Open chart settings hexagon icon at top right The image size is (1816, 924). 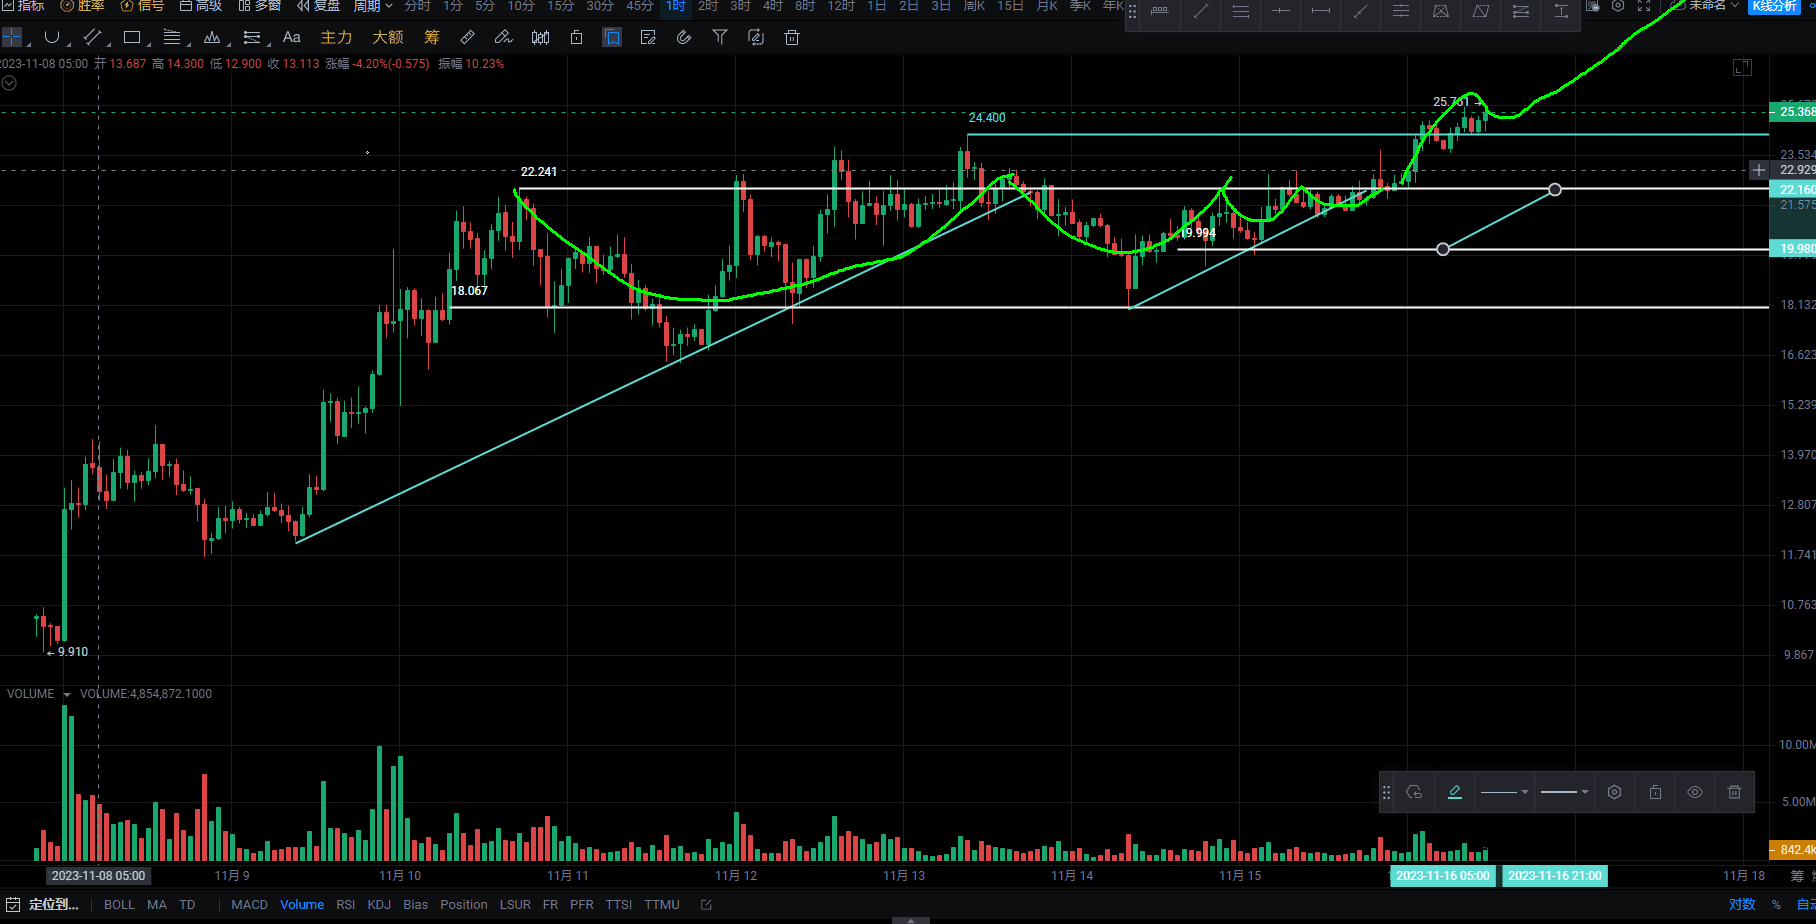point(1618,6)
